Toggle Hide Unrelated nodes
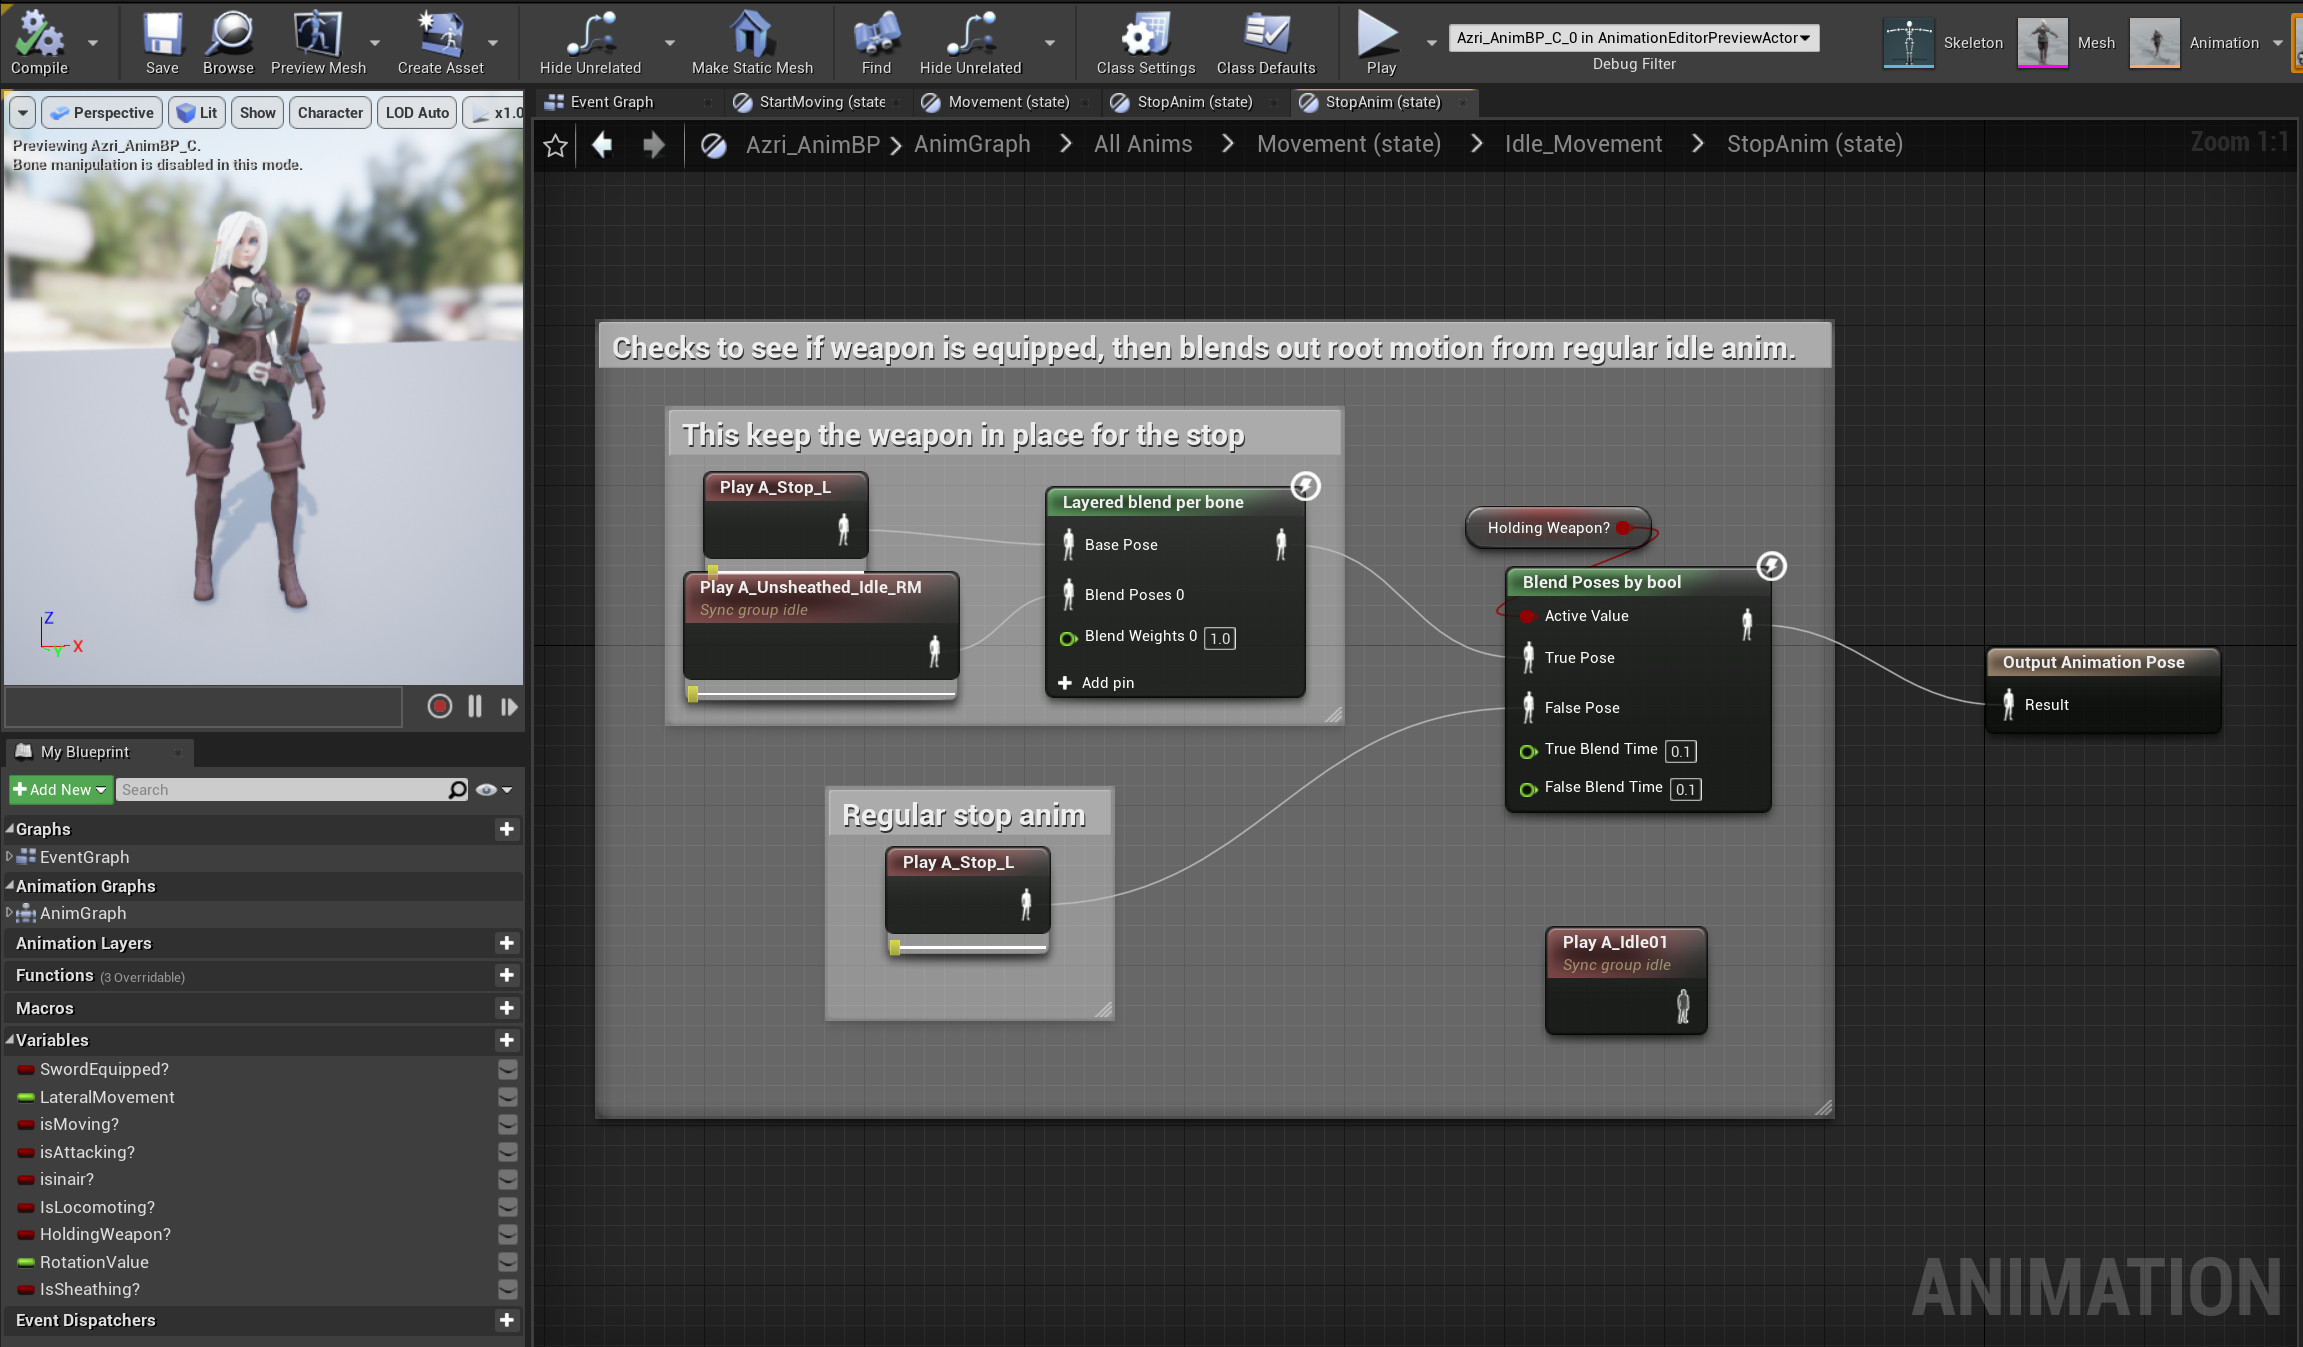Image resolution: width=2303 pixels, height=1347 pixels. click(x=588, y=42)
